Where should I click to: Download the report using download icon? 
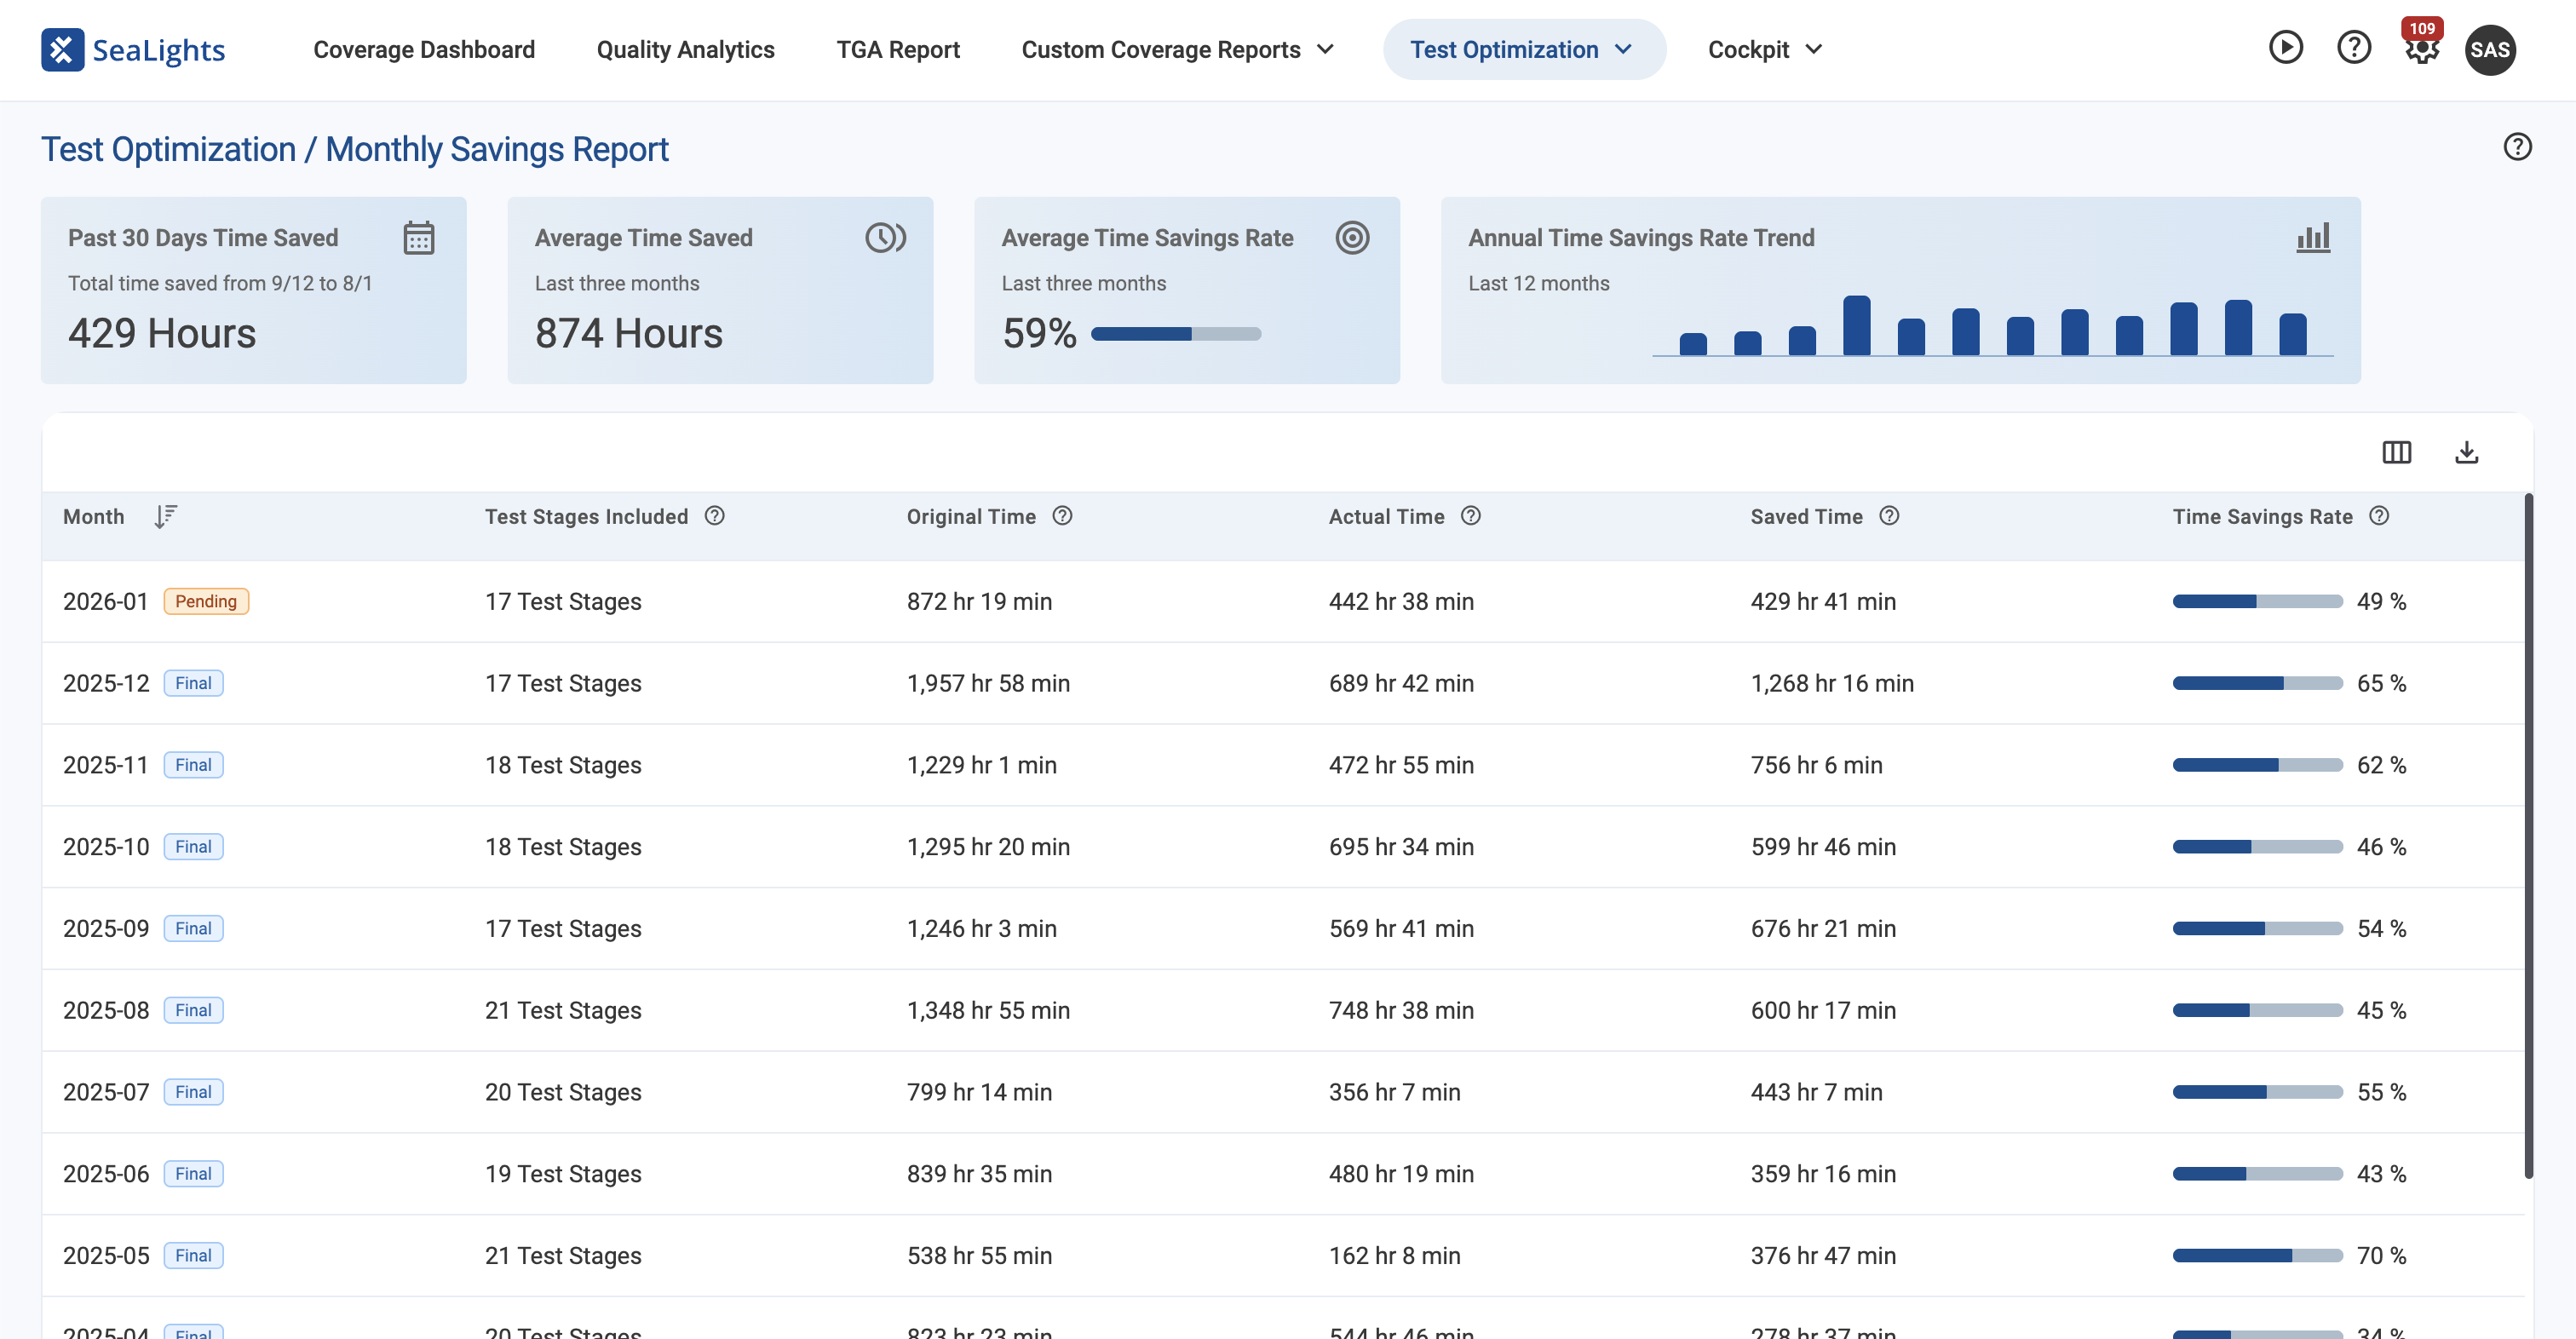click(2466, 452)
